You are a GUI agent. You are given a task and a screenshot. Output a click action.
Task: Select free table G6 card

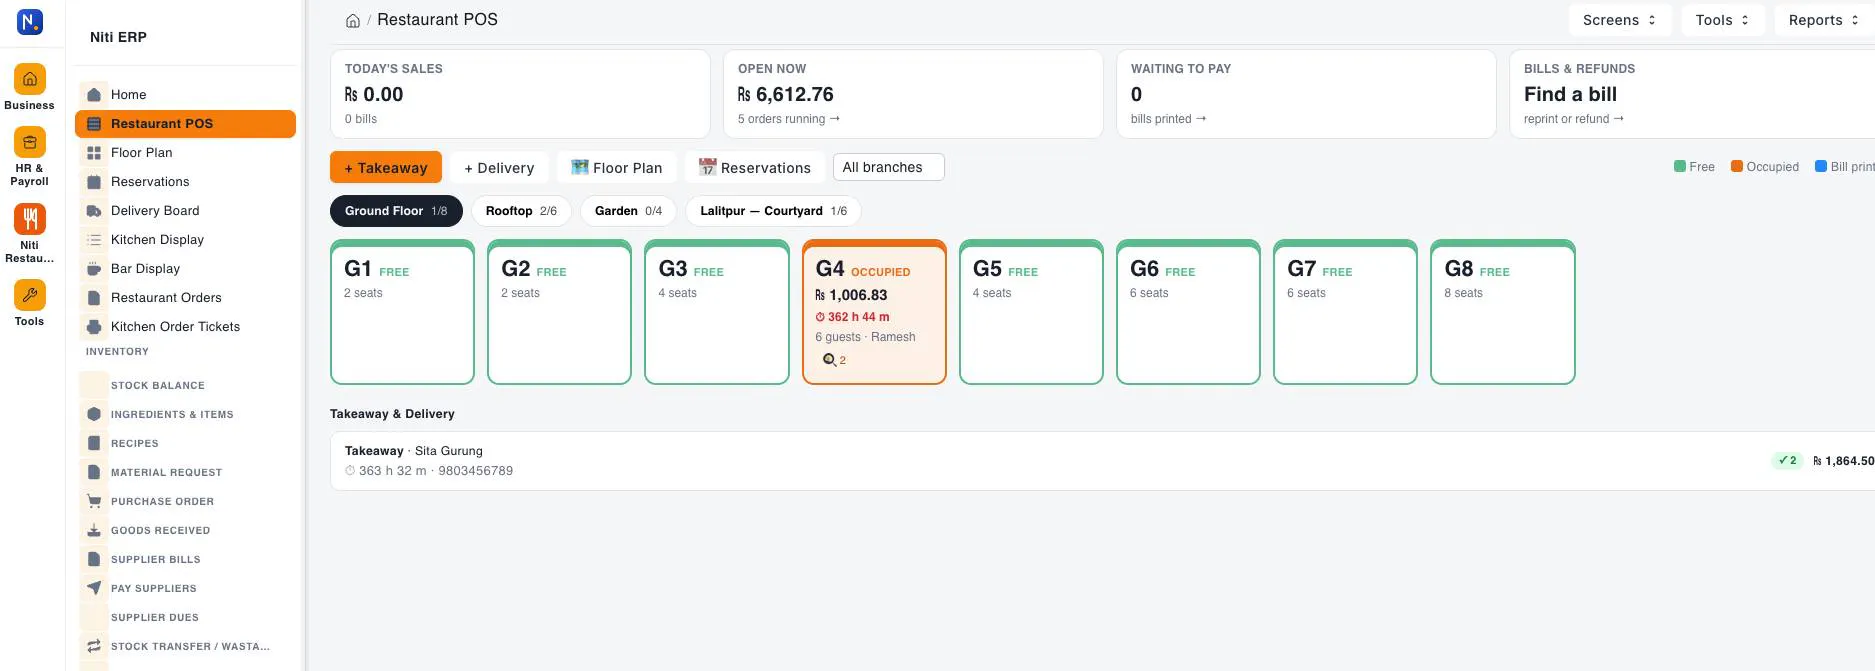(1188, 312)
